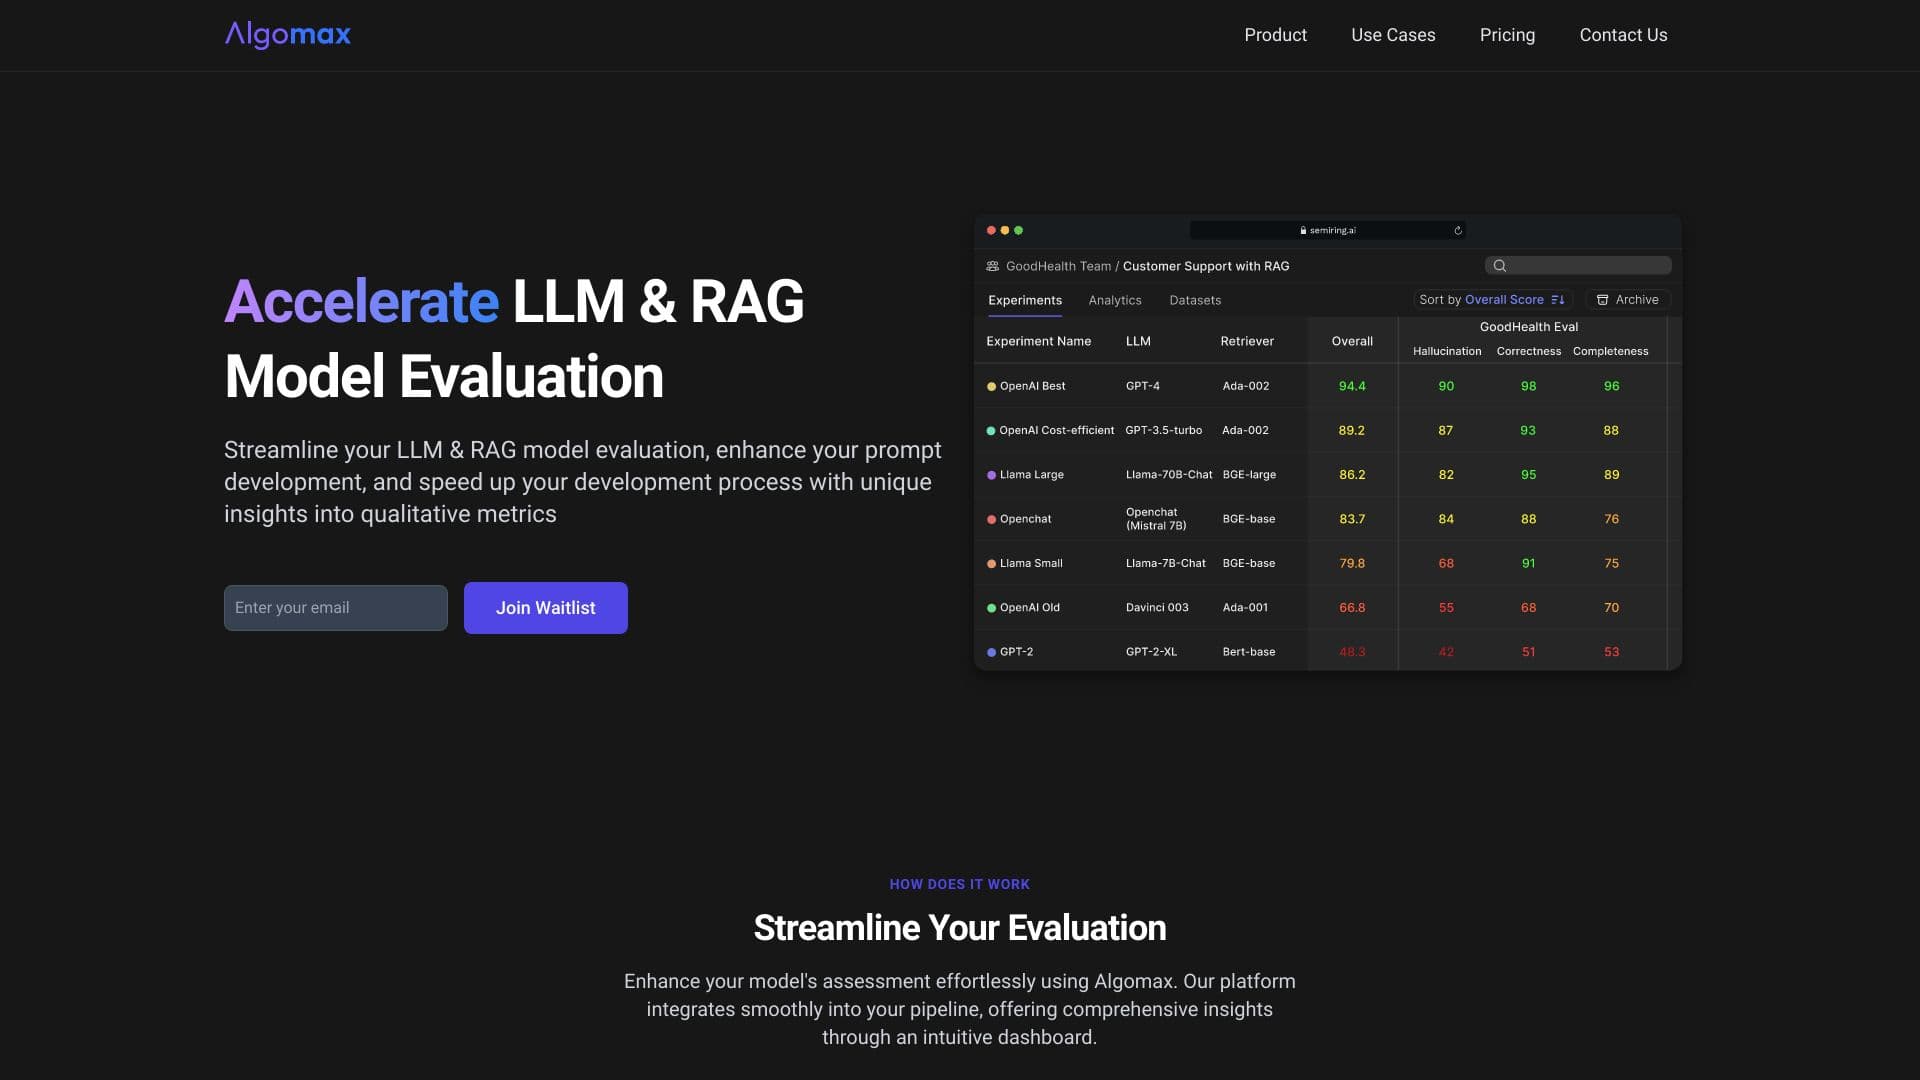This screenshot has width=1920, height=1080.
Task: Open the Contact Us link
Action: tap(1622, 35)
